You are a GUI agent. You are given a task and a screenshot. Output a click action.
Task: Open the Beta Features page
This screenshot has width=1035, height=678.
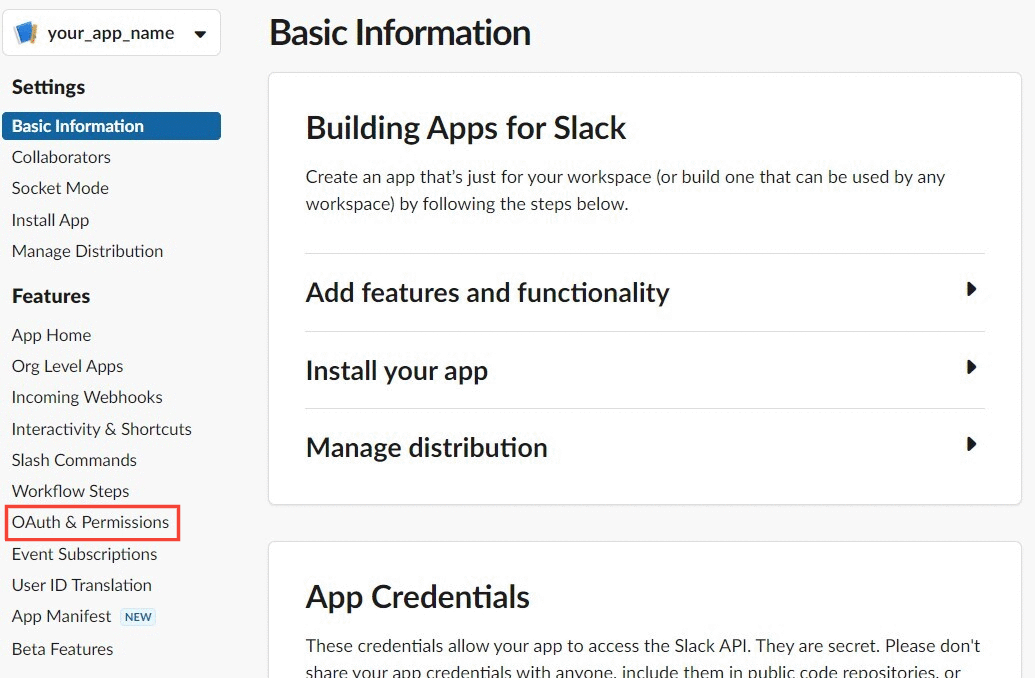(62, 649)
